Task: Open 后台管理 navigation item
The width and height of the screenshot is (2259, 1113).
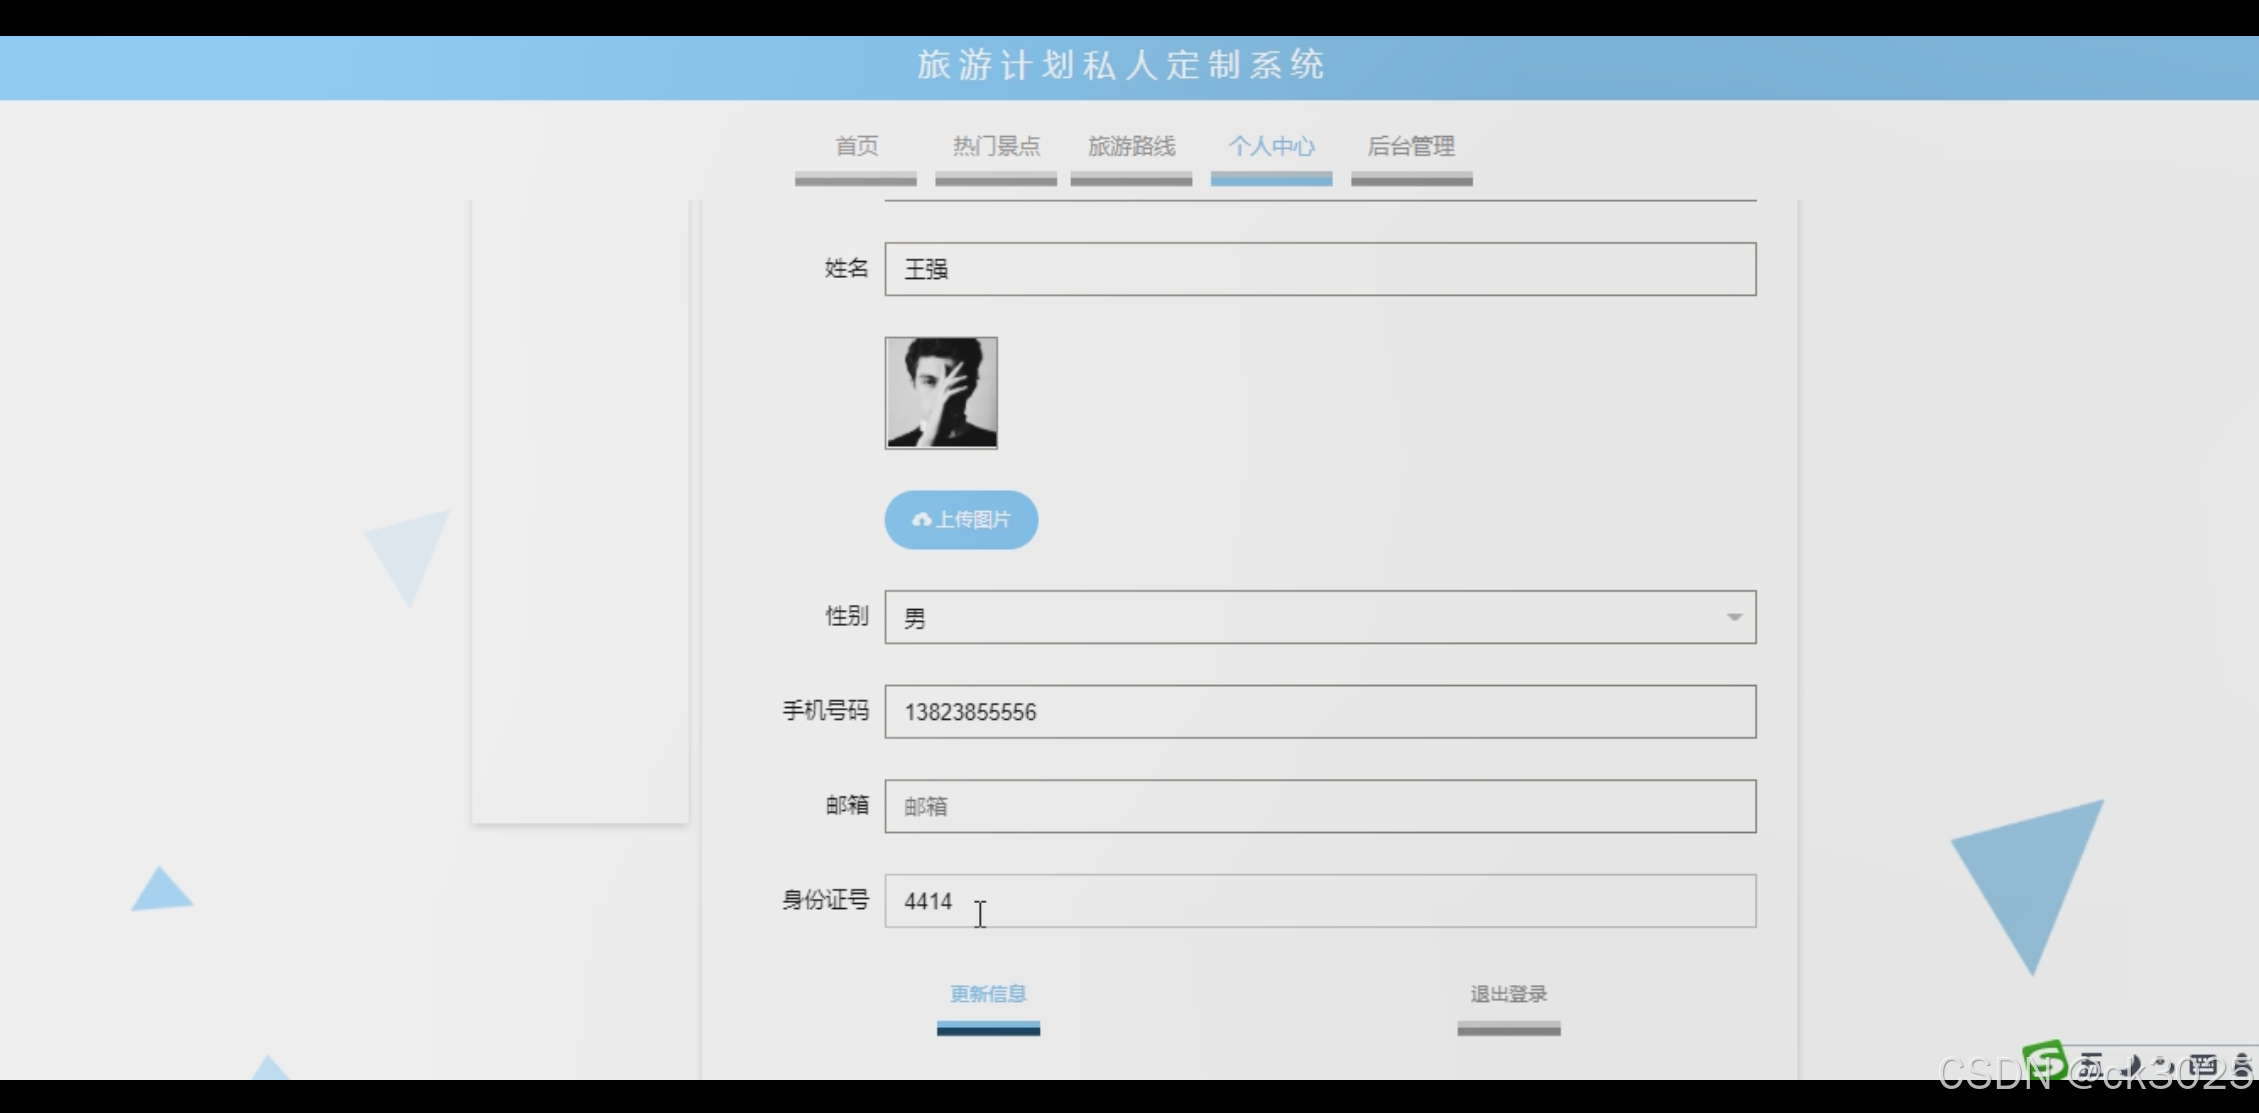Action: coord(1411,147)
